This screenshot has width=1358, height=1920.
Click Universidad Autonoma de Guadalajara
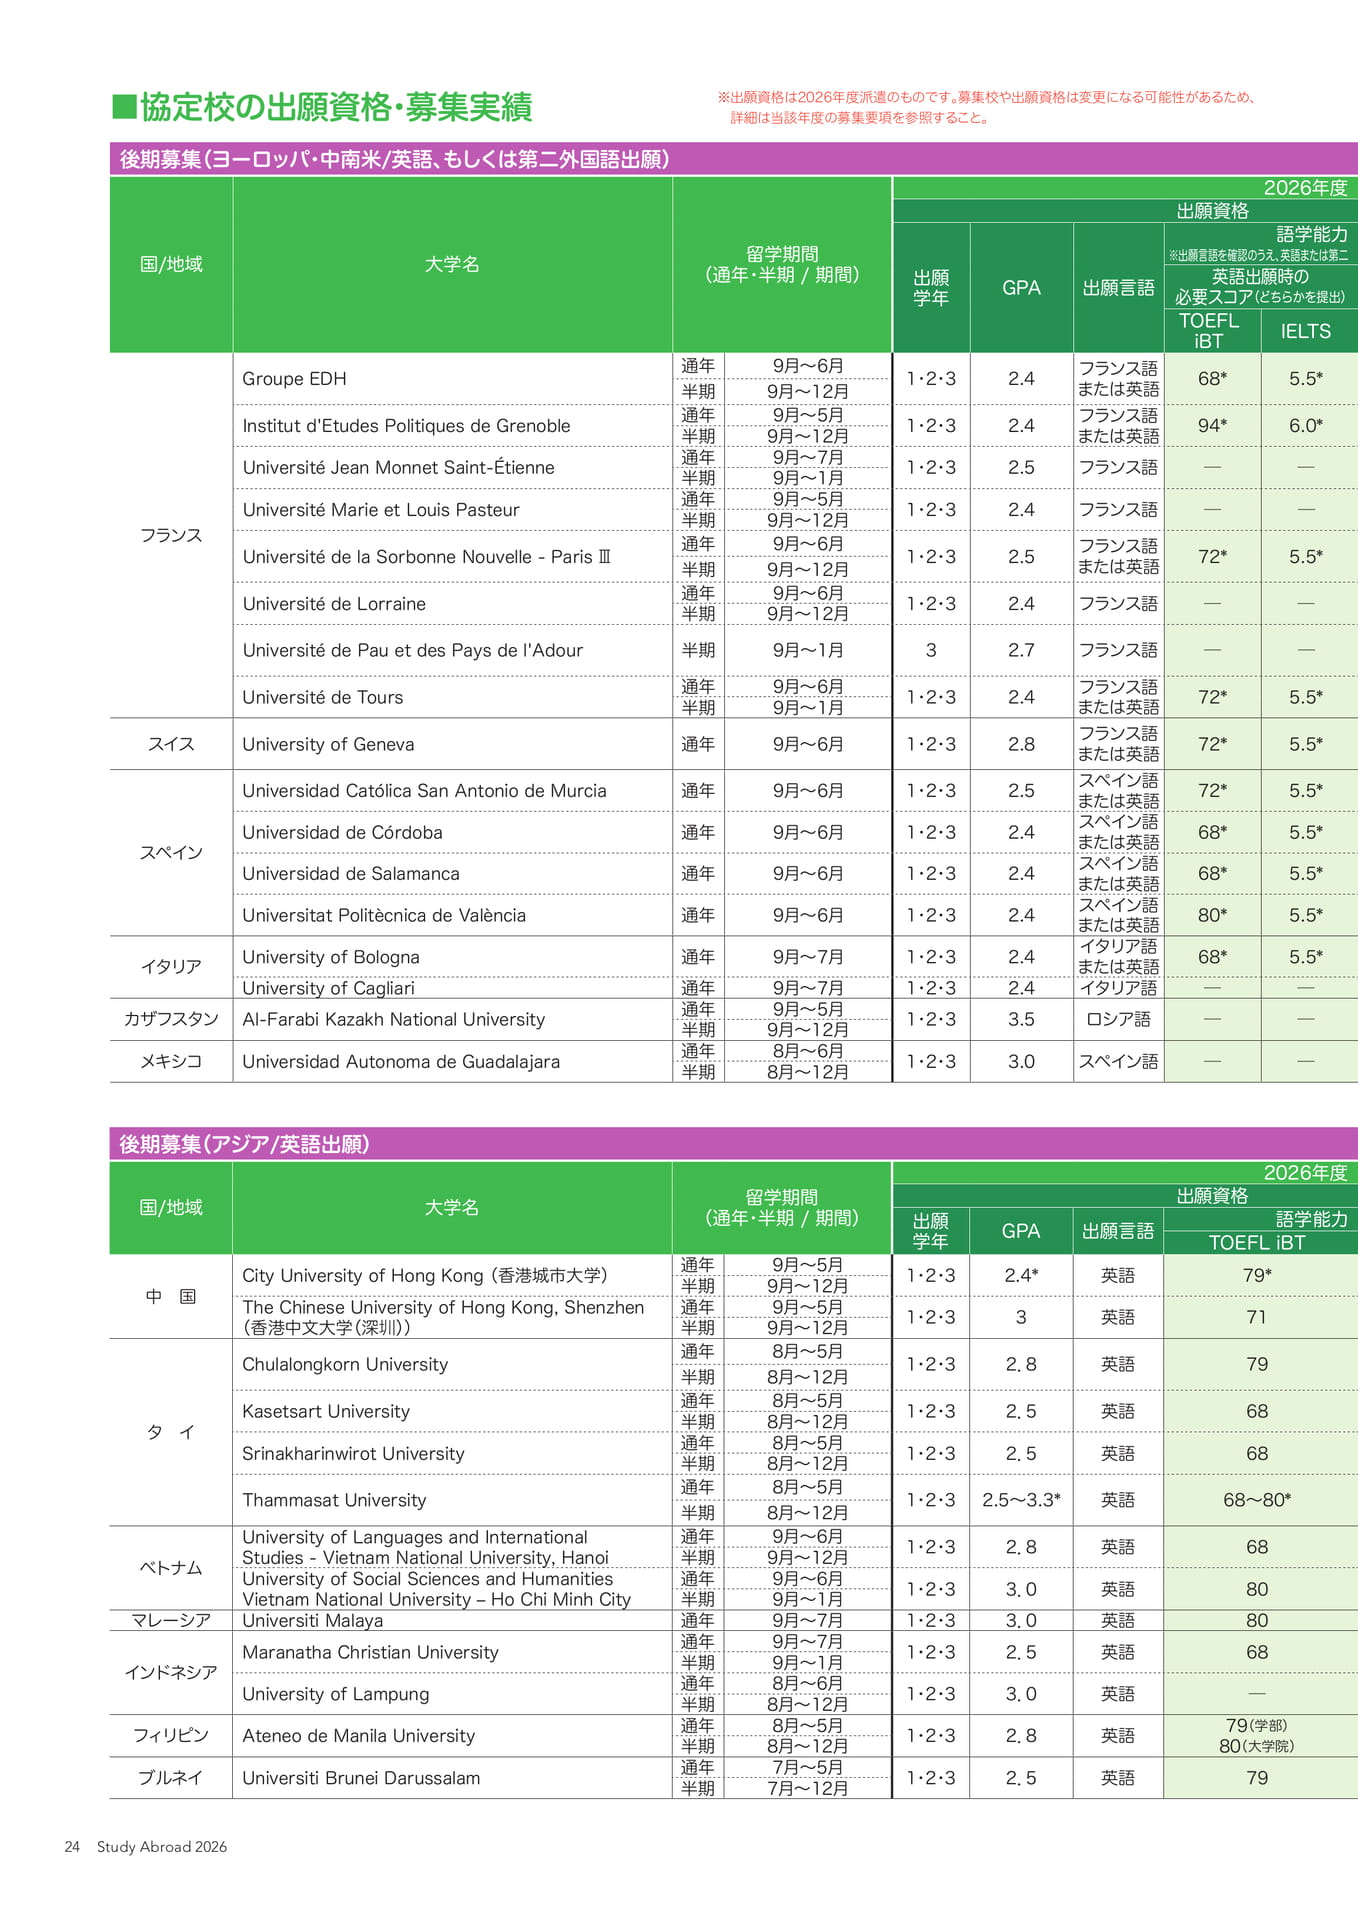coord(401,1062)
